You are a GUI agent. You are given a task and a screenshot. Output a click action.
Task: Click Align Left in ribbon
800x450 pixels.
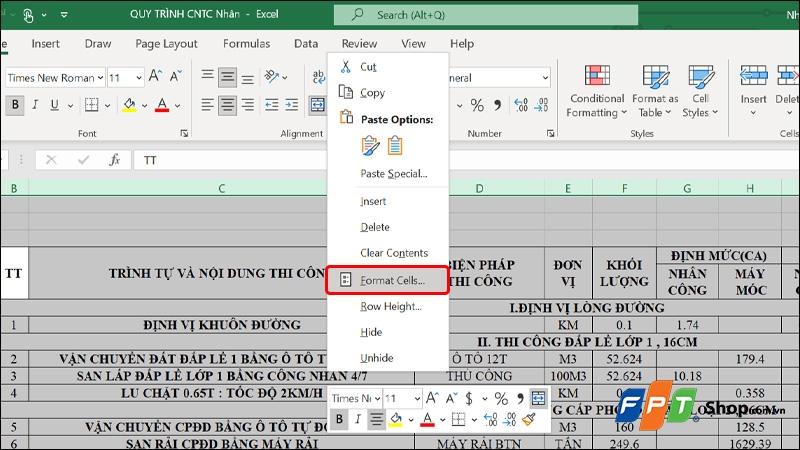point(207,105)
